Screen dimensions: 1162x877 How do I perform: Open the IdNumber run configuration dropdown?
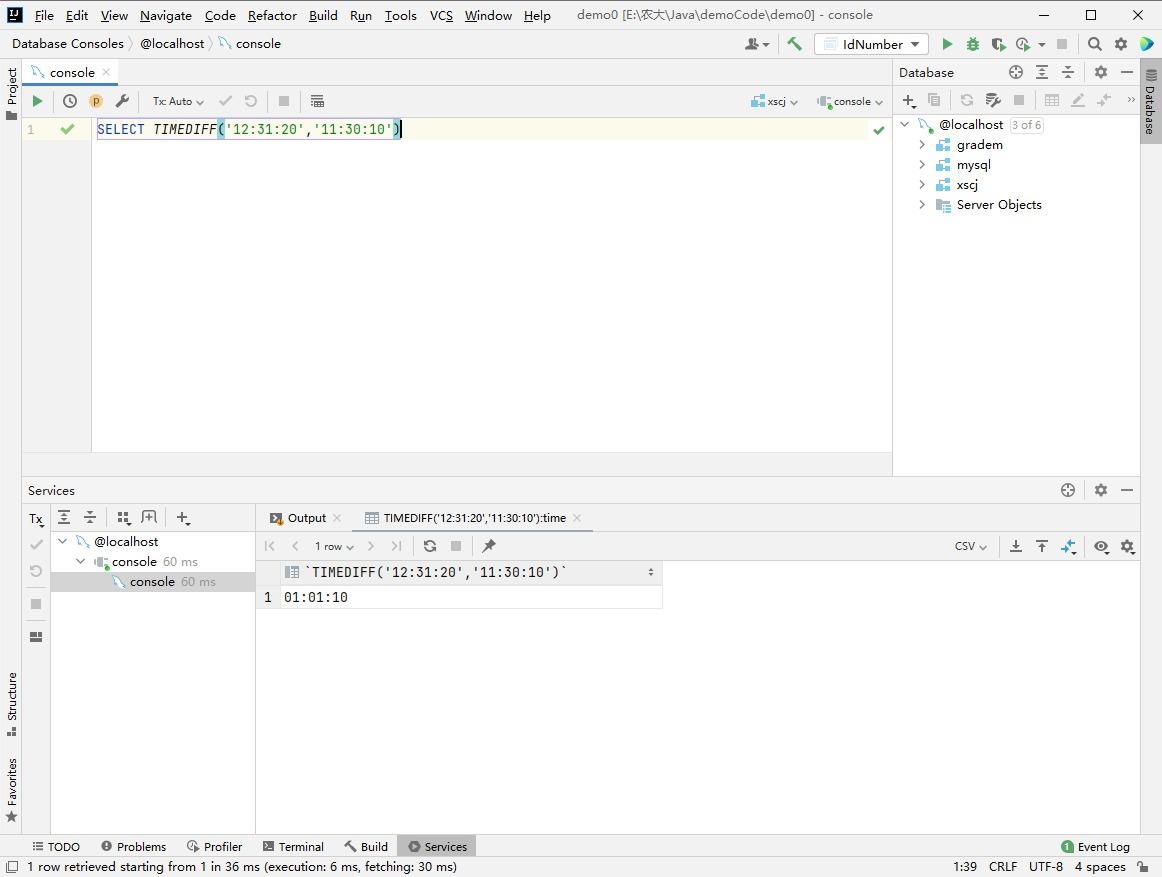click(871, 44)
